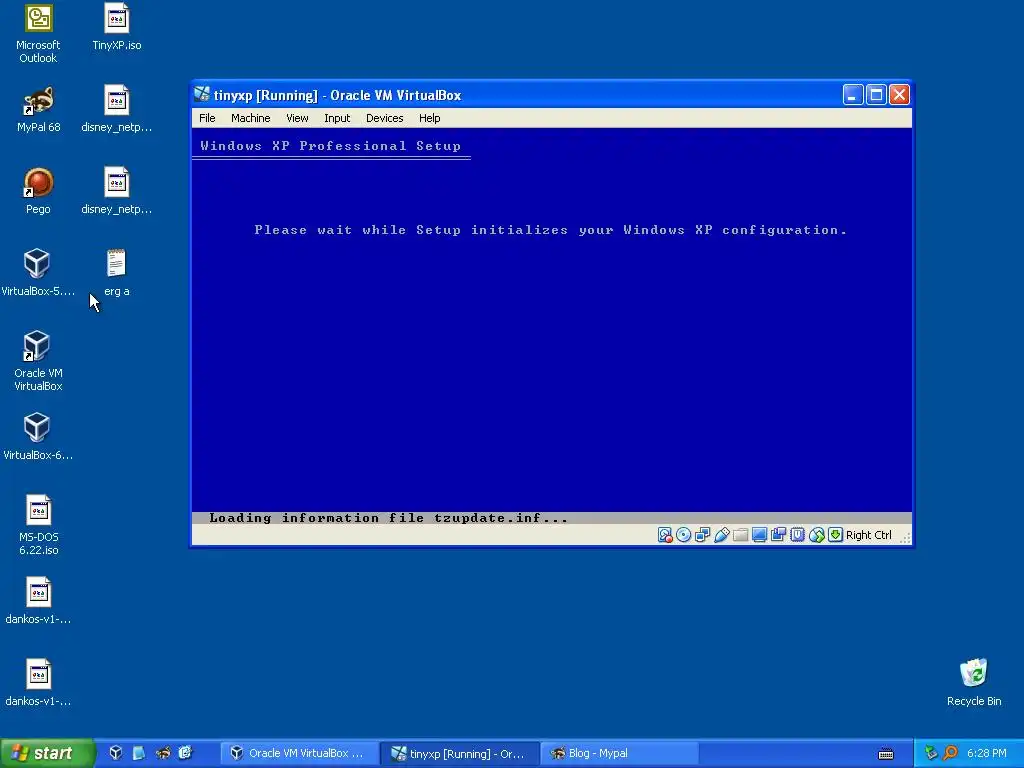
Task: Click the mouse integration indicator icon
Action: click(x=816, y=535)
